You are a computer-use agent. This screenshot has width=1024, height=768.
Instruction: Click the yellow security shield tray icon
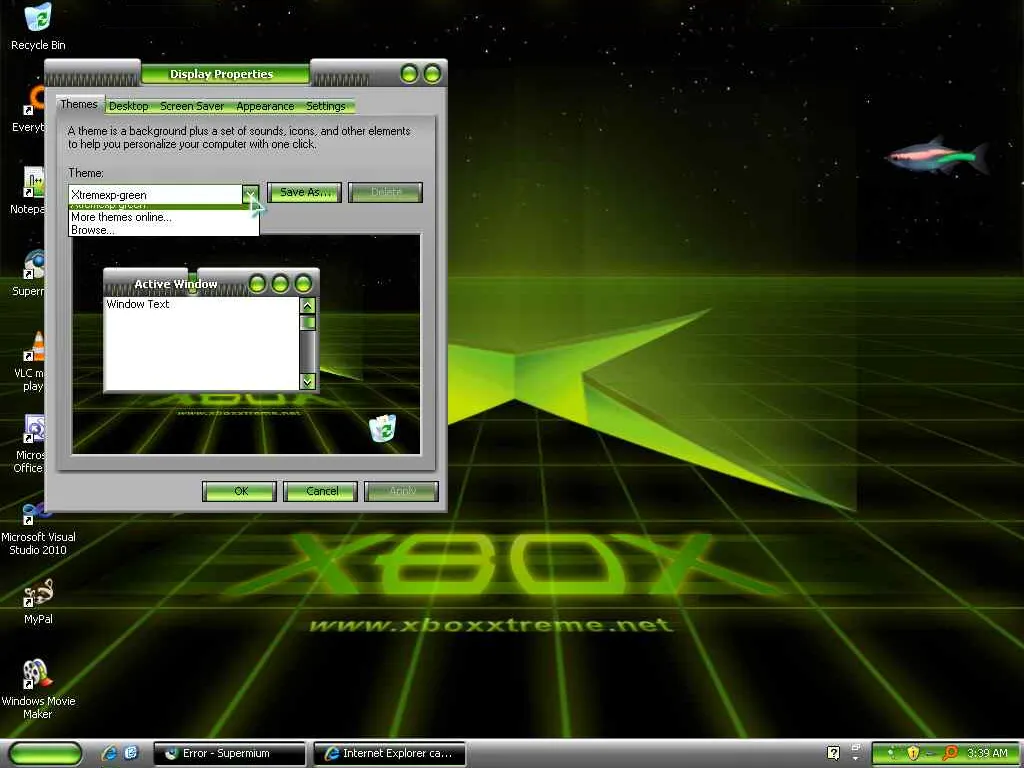point(913,753)
